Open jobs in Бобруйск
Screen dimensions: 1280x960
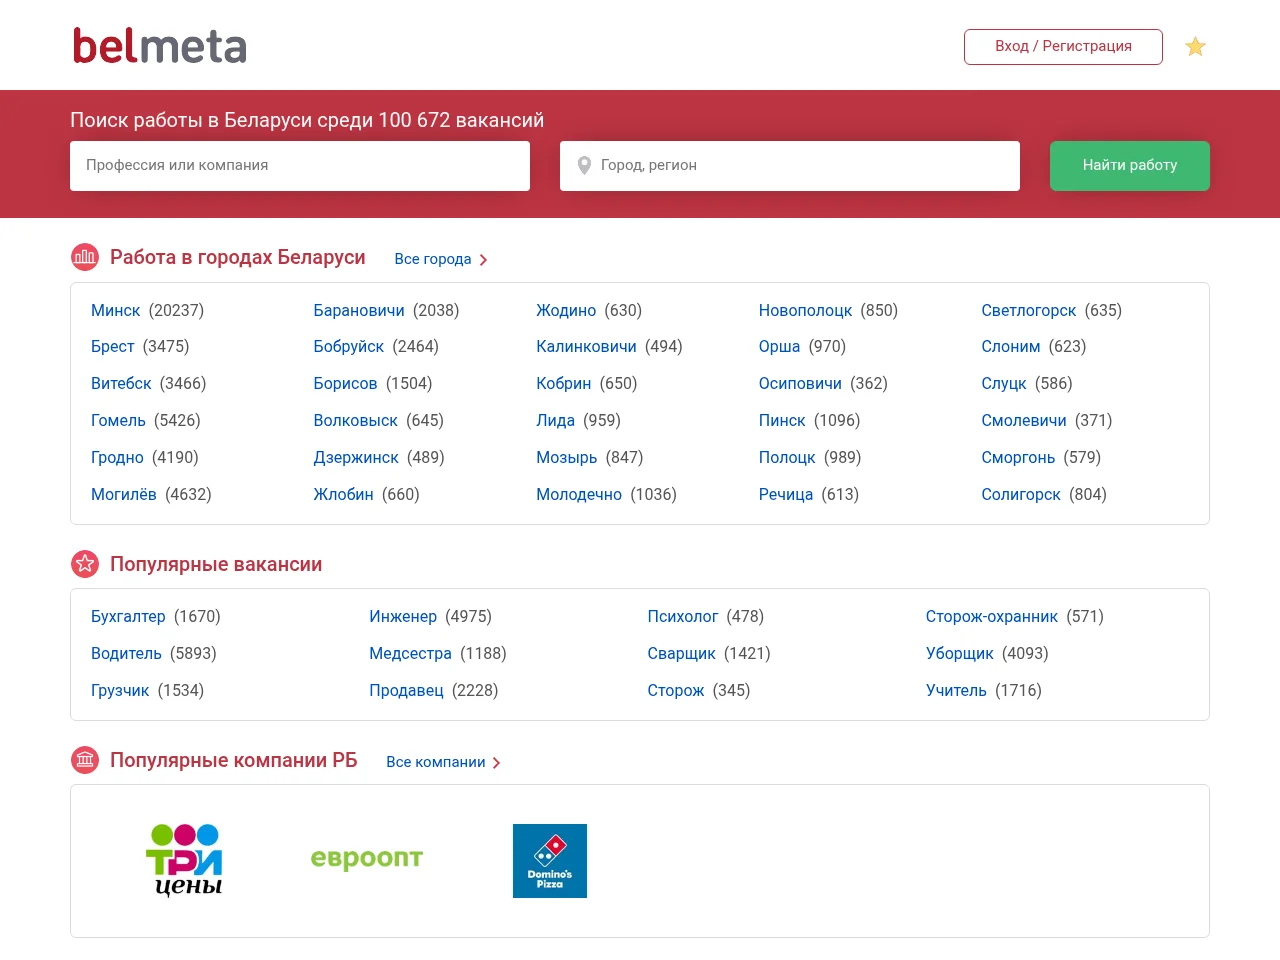click(x=349, y=346)
